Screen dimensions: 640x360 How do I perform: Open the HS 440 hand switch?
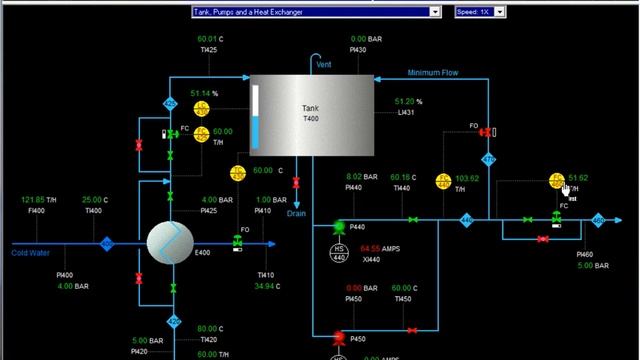(339, 253)
